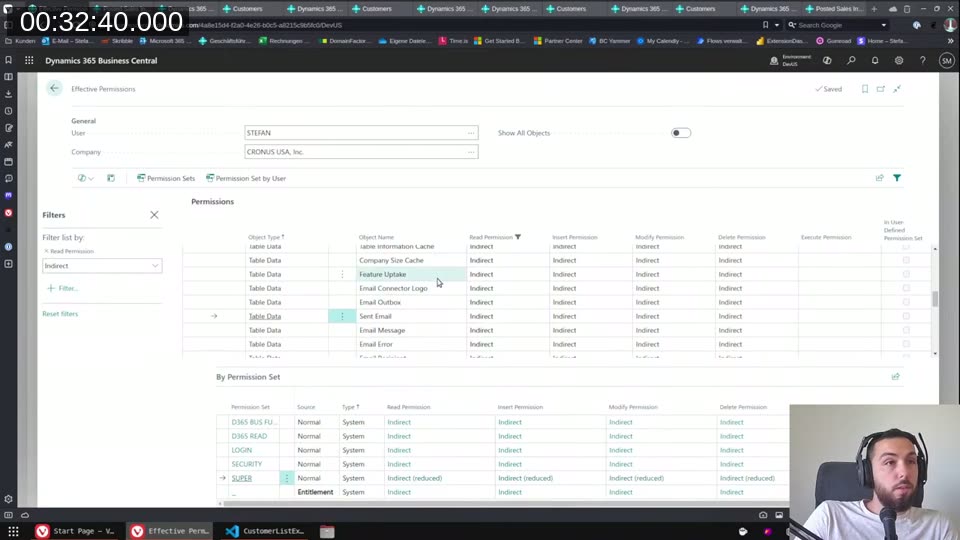Image resolution: width=960 pixels, height=540 pixels.
Task: Check user-defined box for Feature Uptake
Action: [x=906, y=274]
